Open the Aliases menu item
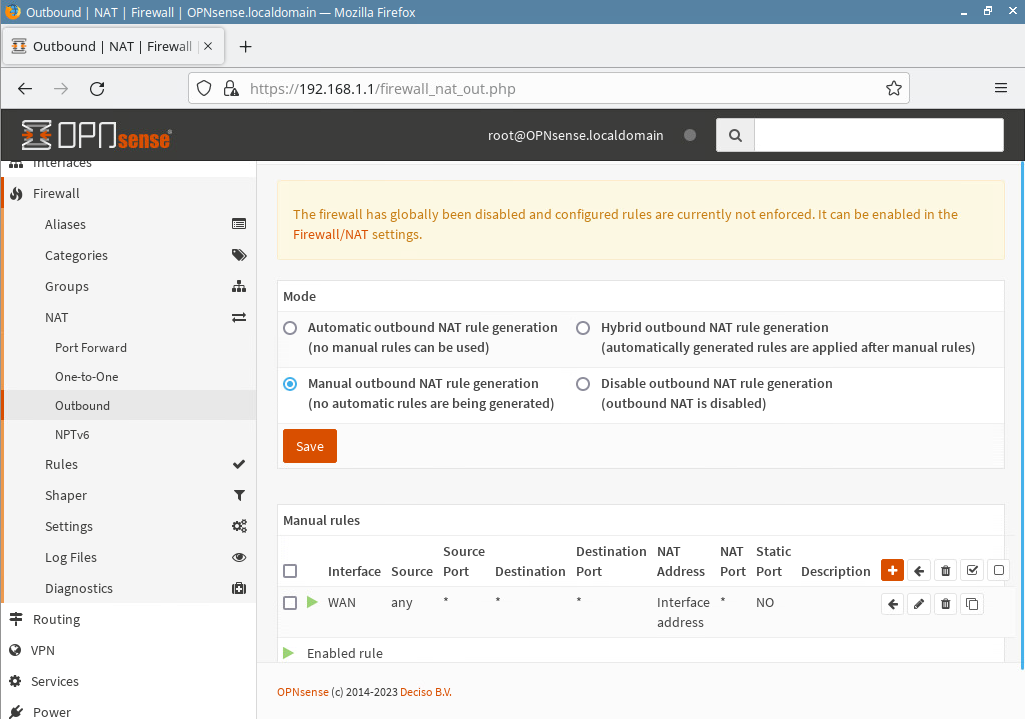1025x719 pixels. point(65,224)
